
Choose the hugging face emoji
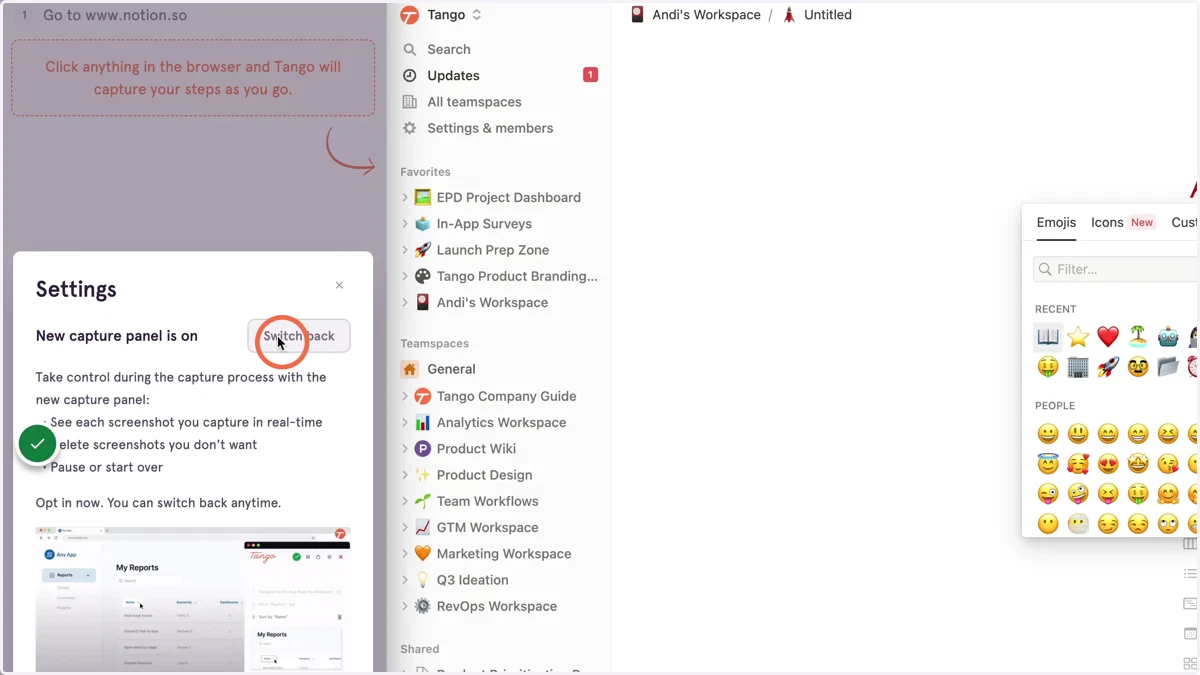[1168, 494]
